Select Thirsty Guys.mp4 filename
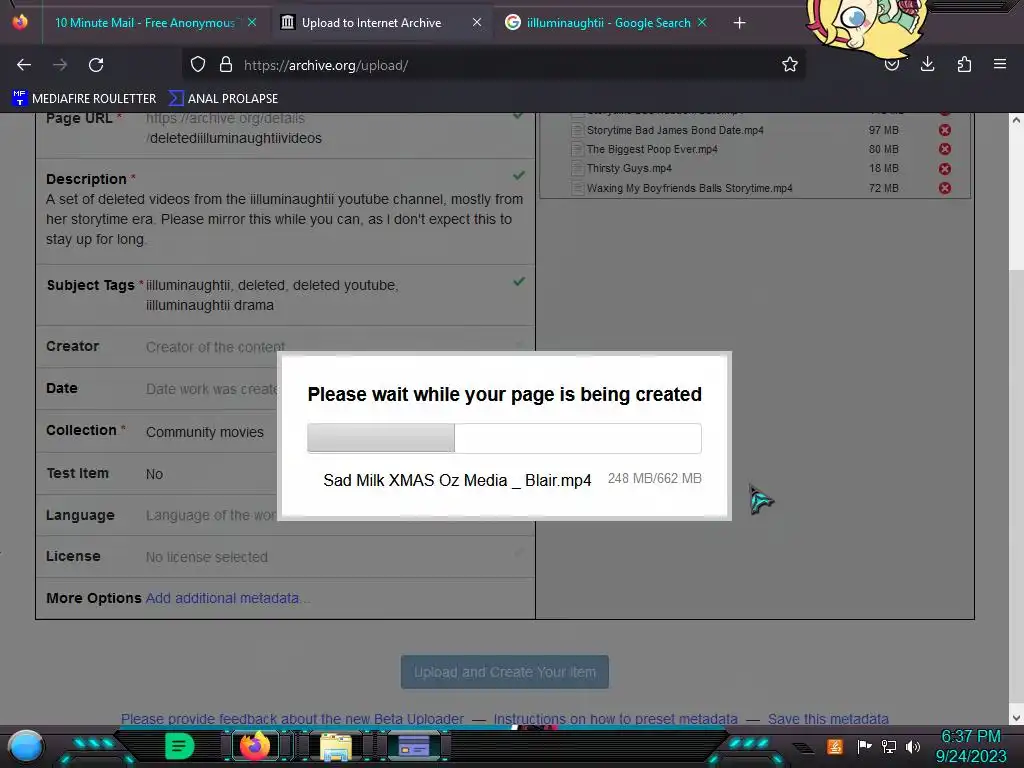Screen dimensions: 1024x768 click(629, 168)
